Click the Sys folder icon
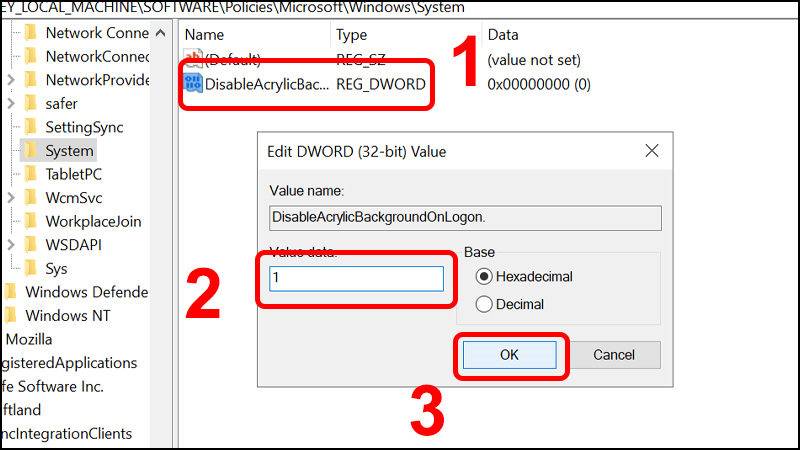The height and width of the screenshot is (450, 800). 31,268
